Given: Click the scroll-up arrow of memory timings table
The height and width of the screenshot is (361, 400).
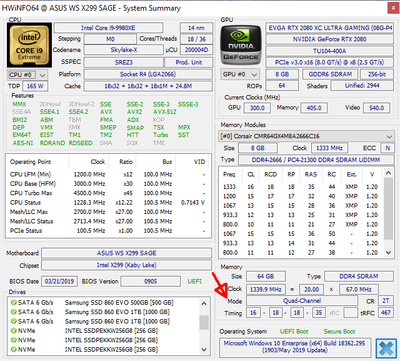Looking at the screenshot, I should tap(388, 173).
